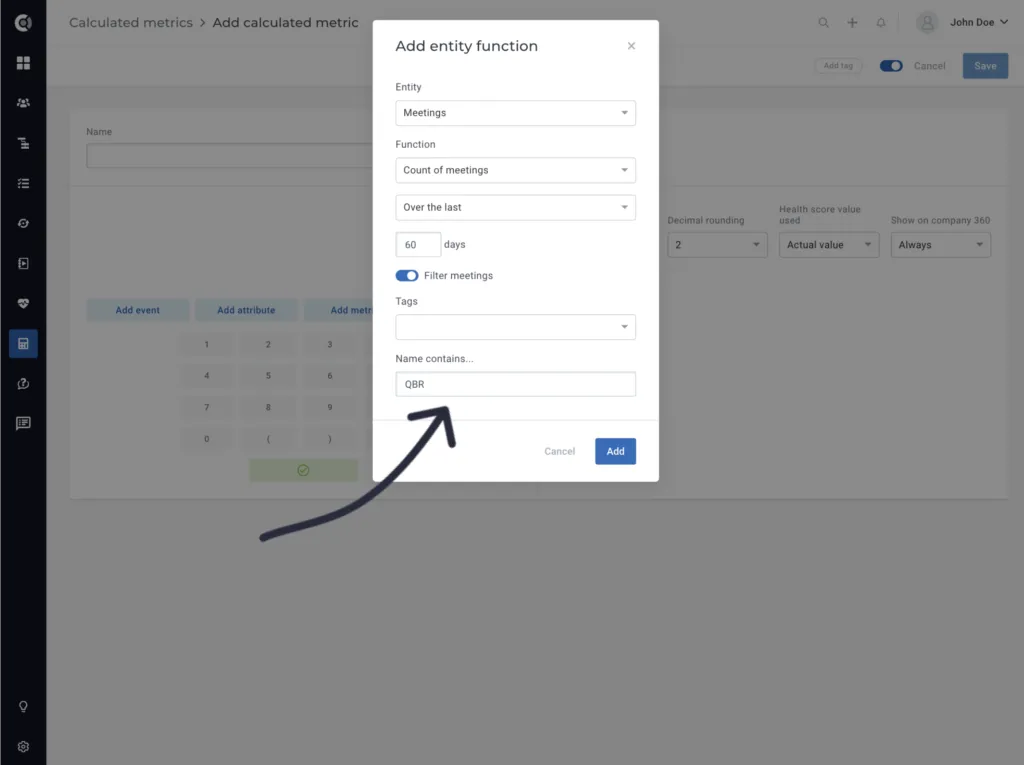Click Cancel next to the Save button

pos(929,66)
